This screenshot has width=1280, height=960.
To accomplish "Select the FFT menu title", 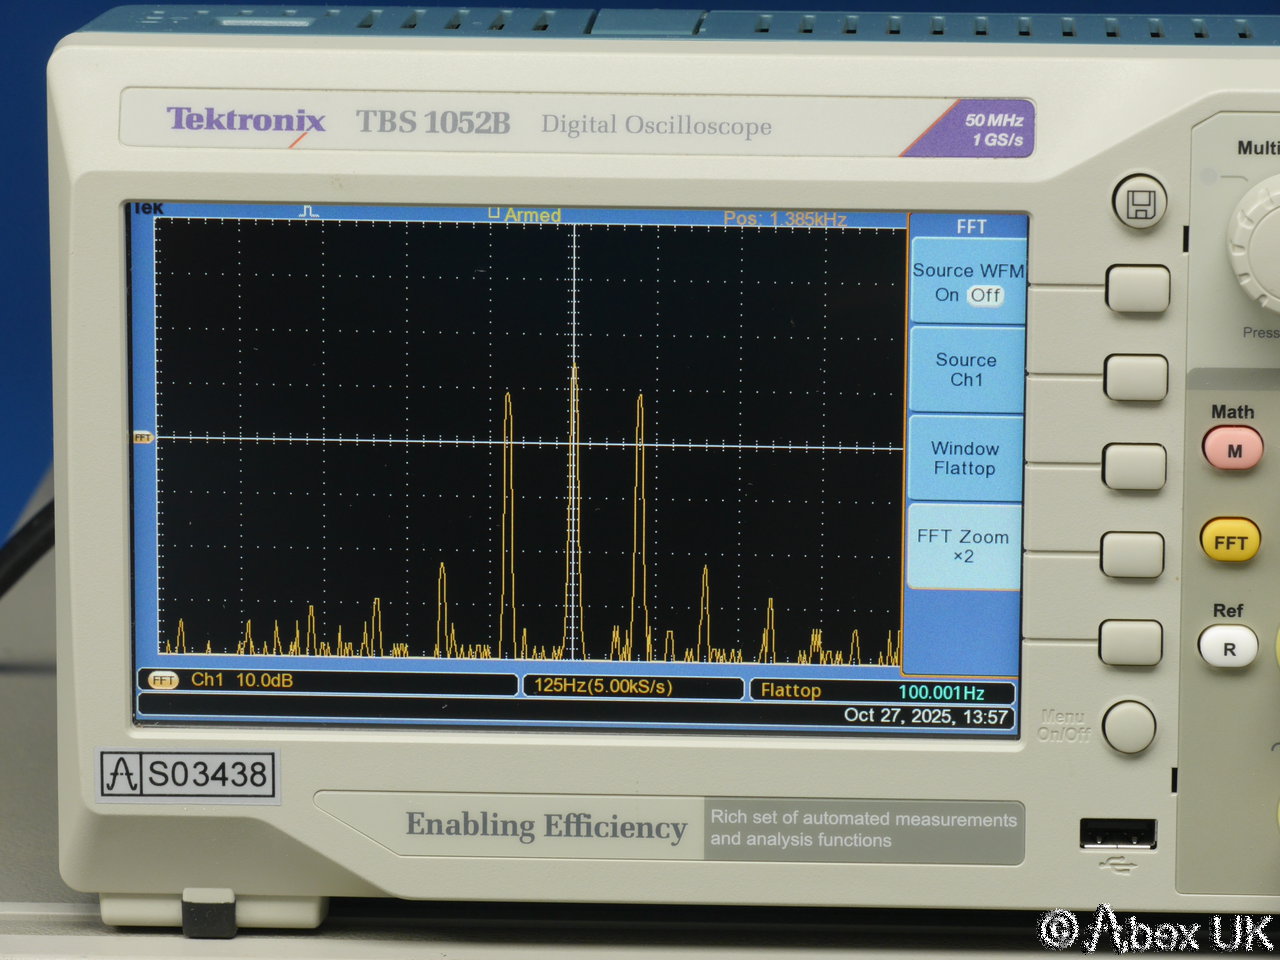I will tap(970, 227).
